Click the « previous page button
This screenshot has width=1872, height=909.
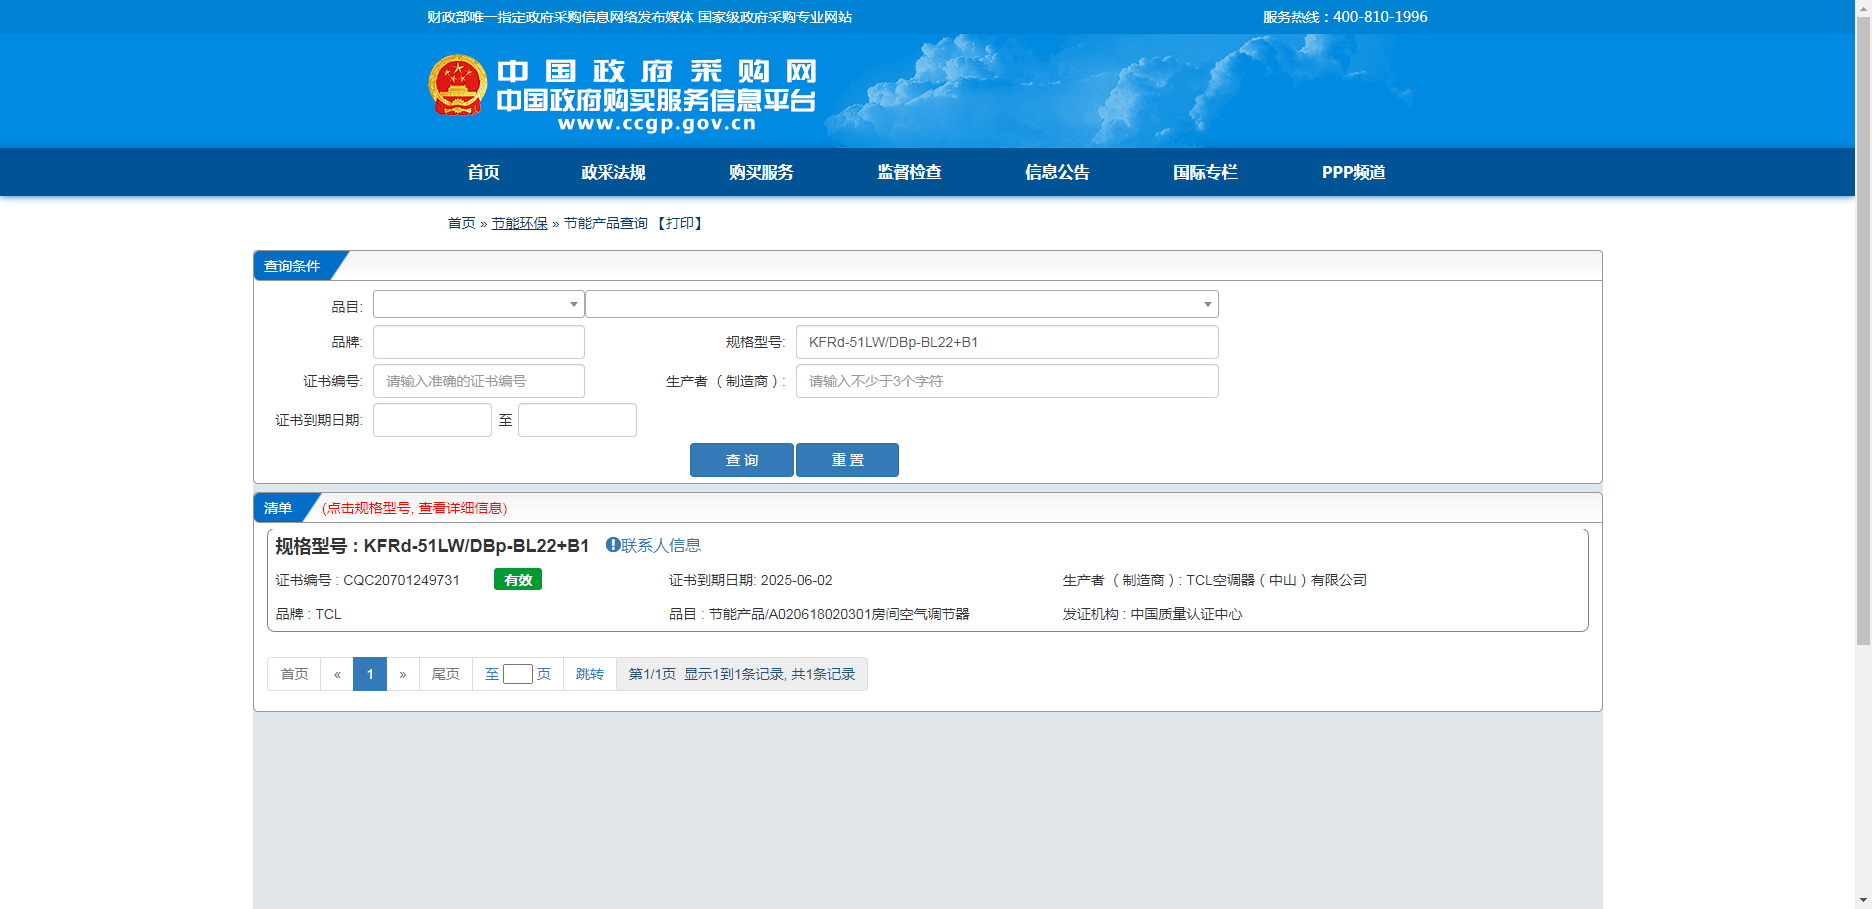pyautogui.click(x=337, y=674)
